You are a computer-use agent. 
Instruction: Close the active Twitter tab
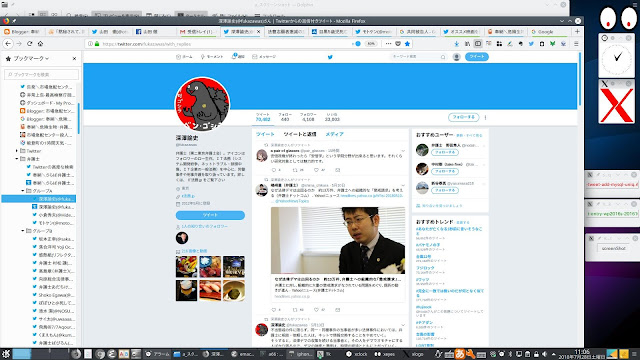pyautogui.click(x=258, y=31)
